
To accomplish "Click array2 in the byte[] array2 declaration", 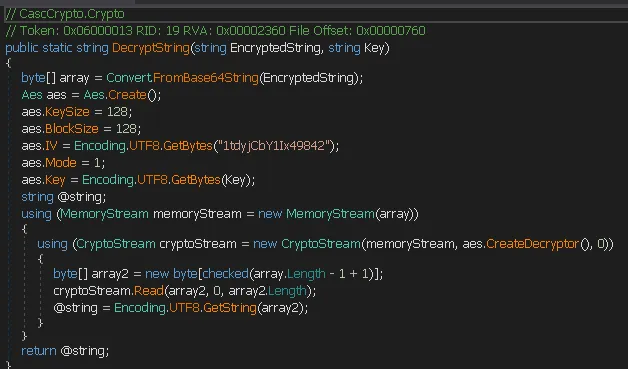I will (110, 274).
